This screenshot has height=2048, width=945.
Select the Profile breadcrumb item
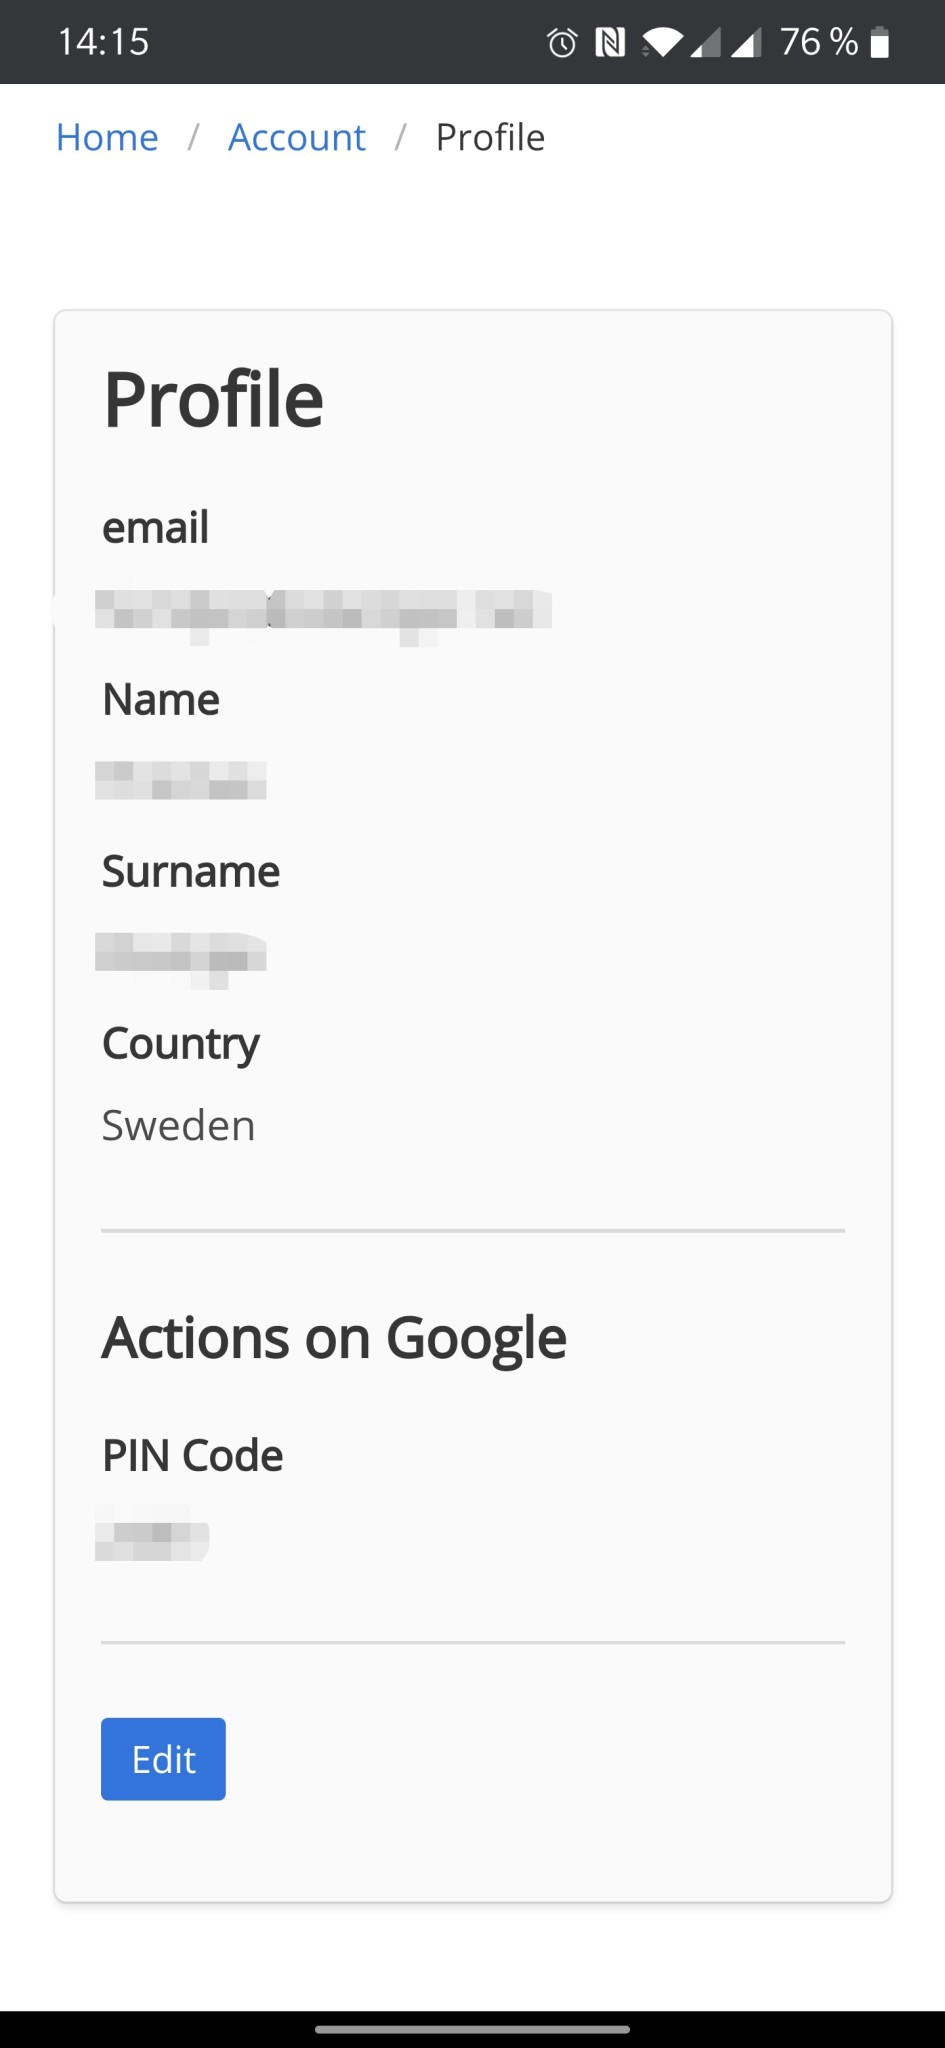490,137
